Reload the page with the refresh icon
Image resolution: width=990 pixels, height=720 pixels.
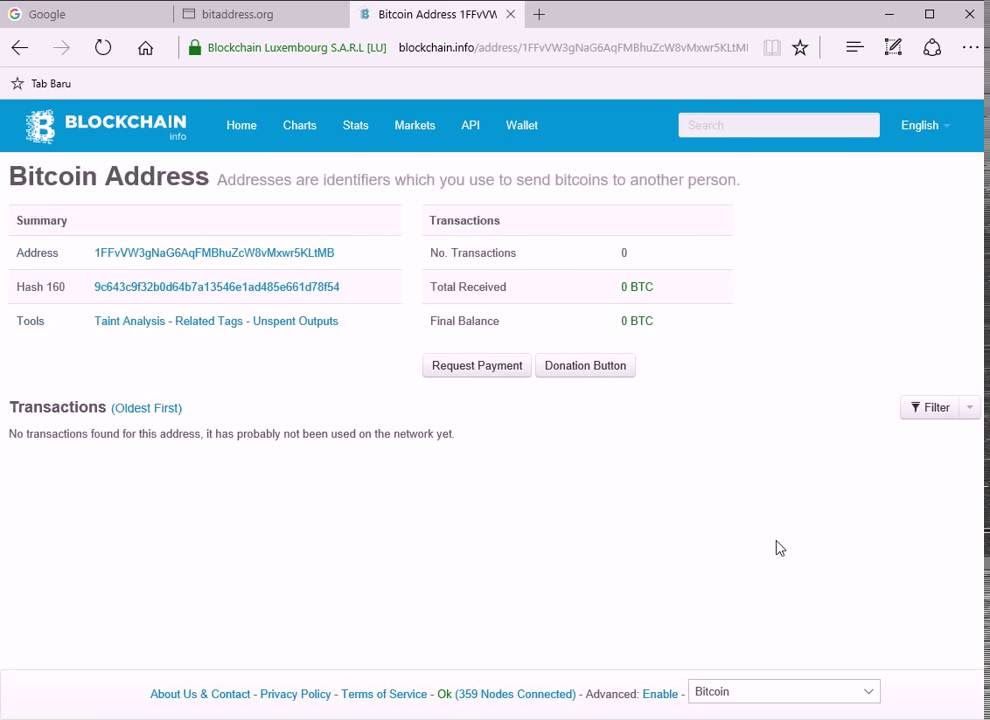(103, 48)
